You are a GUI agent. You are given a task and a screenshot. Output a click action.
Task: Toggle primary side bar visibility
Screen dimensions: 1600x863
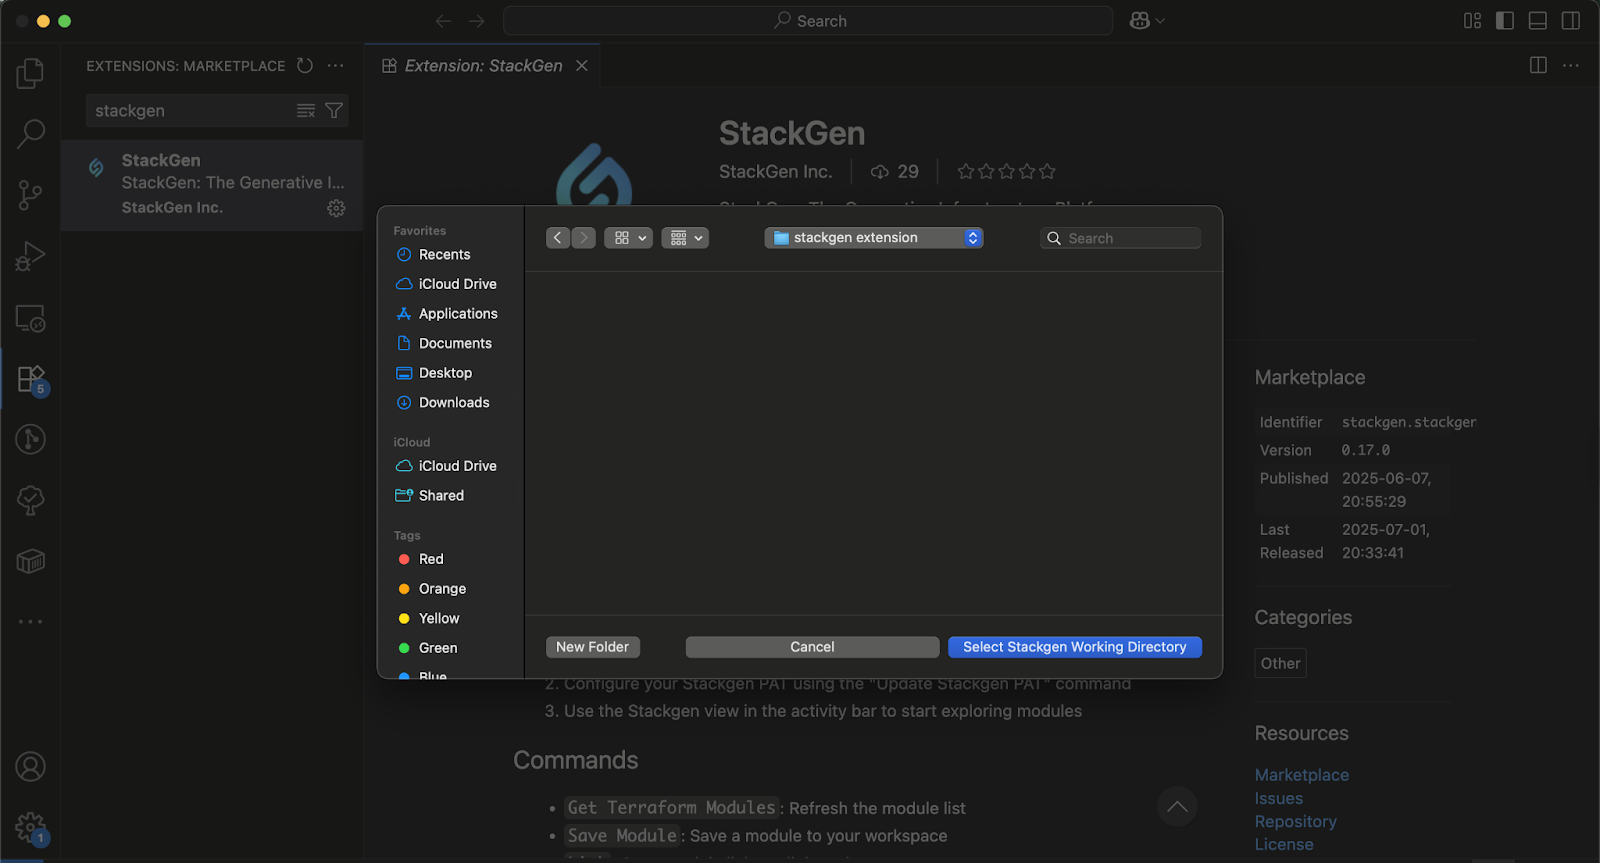click(x=1505, y=21)
